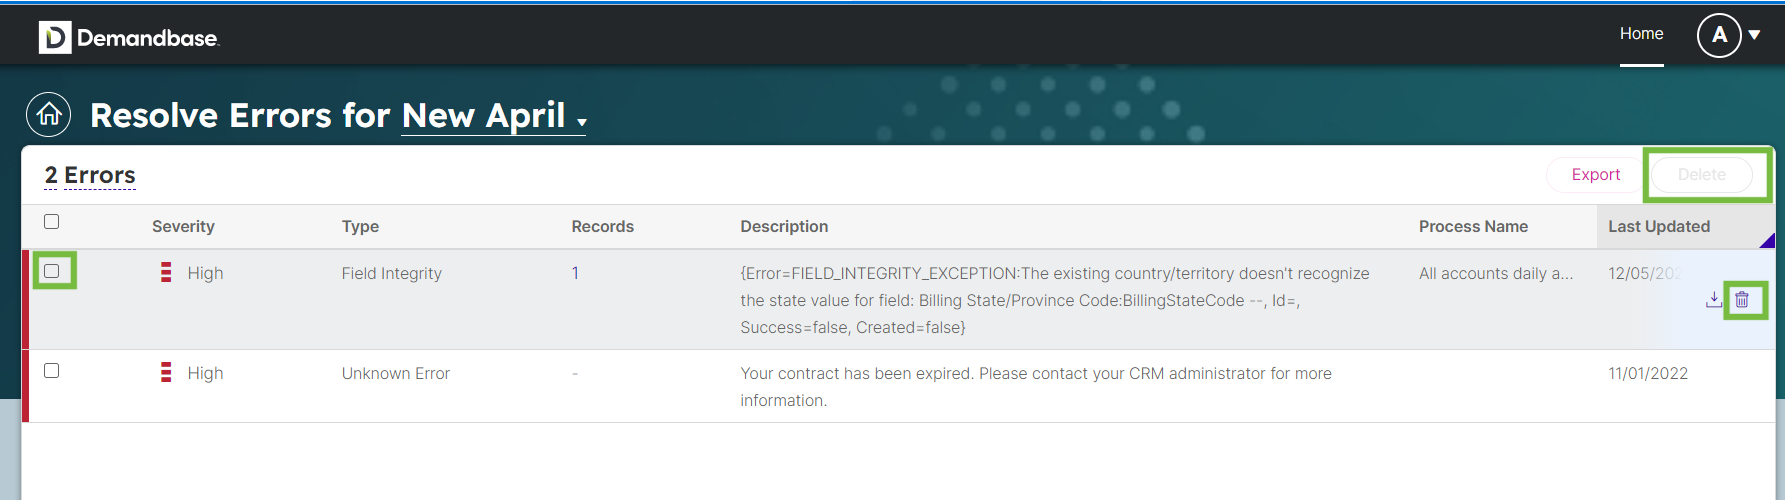This screenshot has width=1785, height=500.
Task: Click the Export button
Action: 1595,175
